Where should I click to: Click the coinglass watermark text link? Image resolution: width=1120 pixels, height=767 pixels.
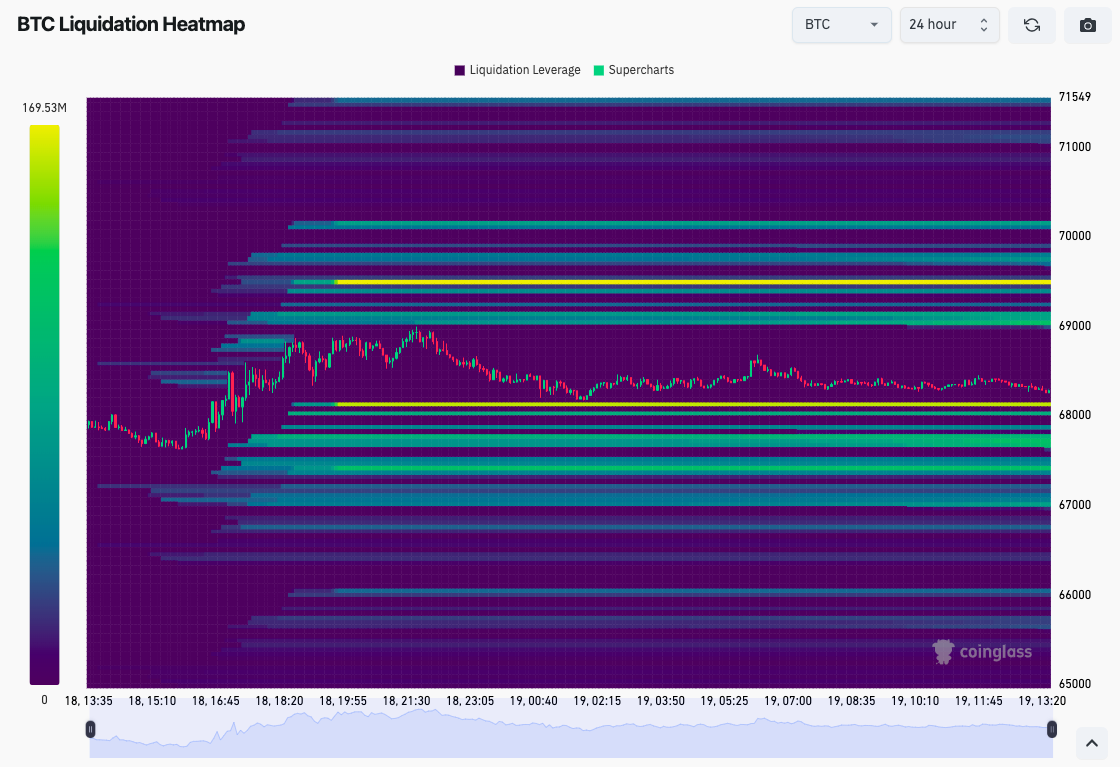995,651
